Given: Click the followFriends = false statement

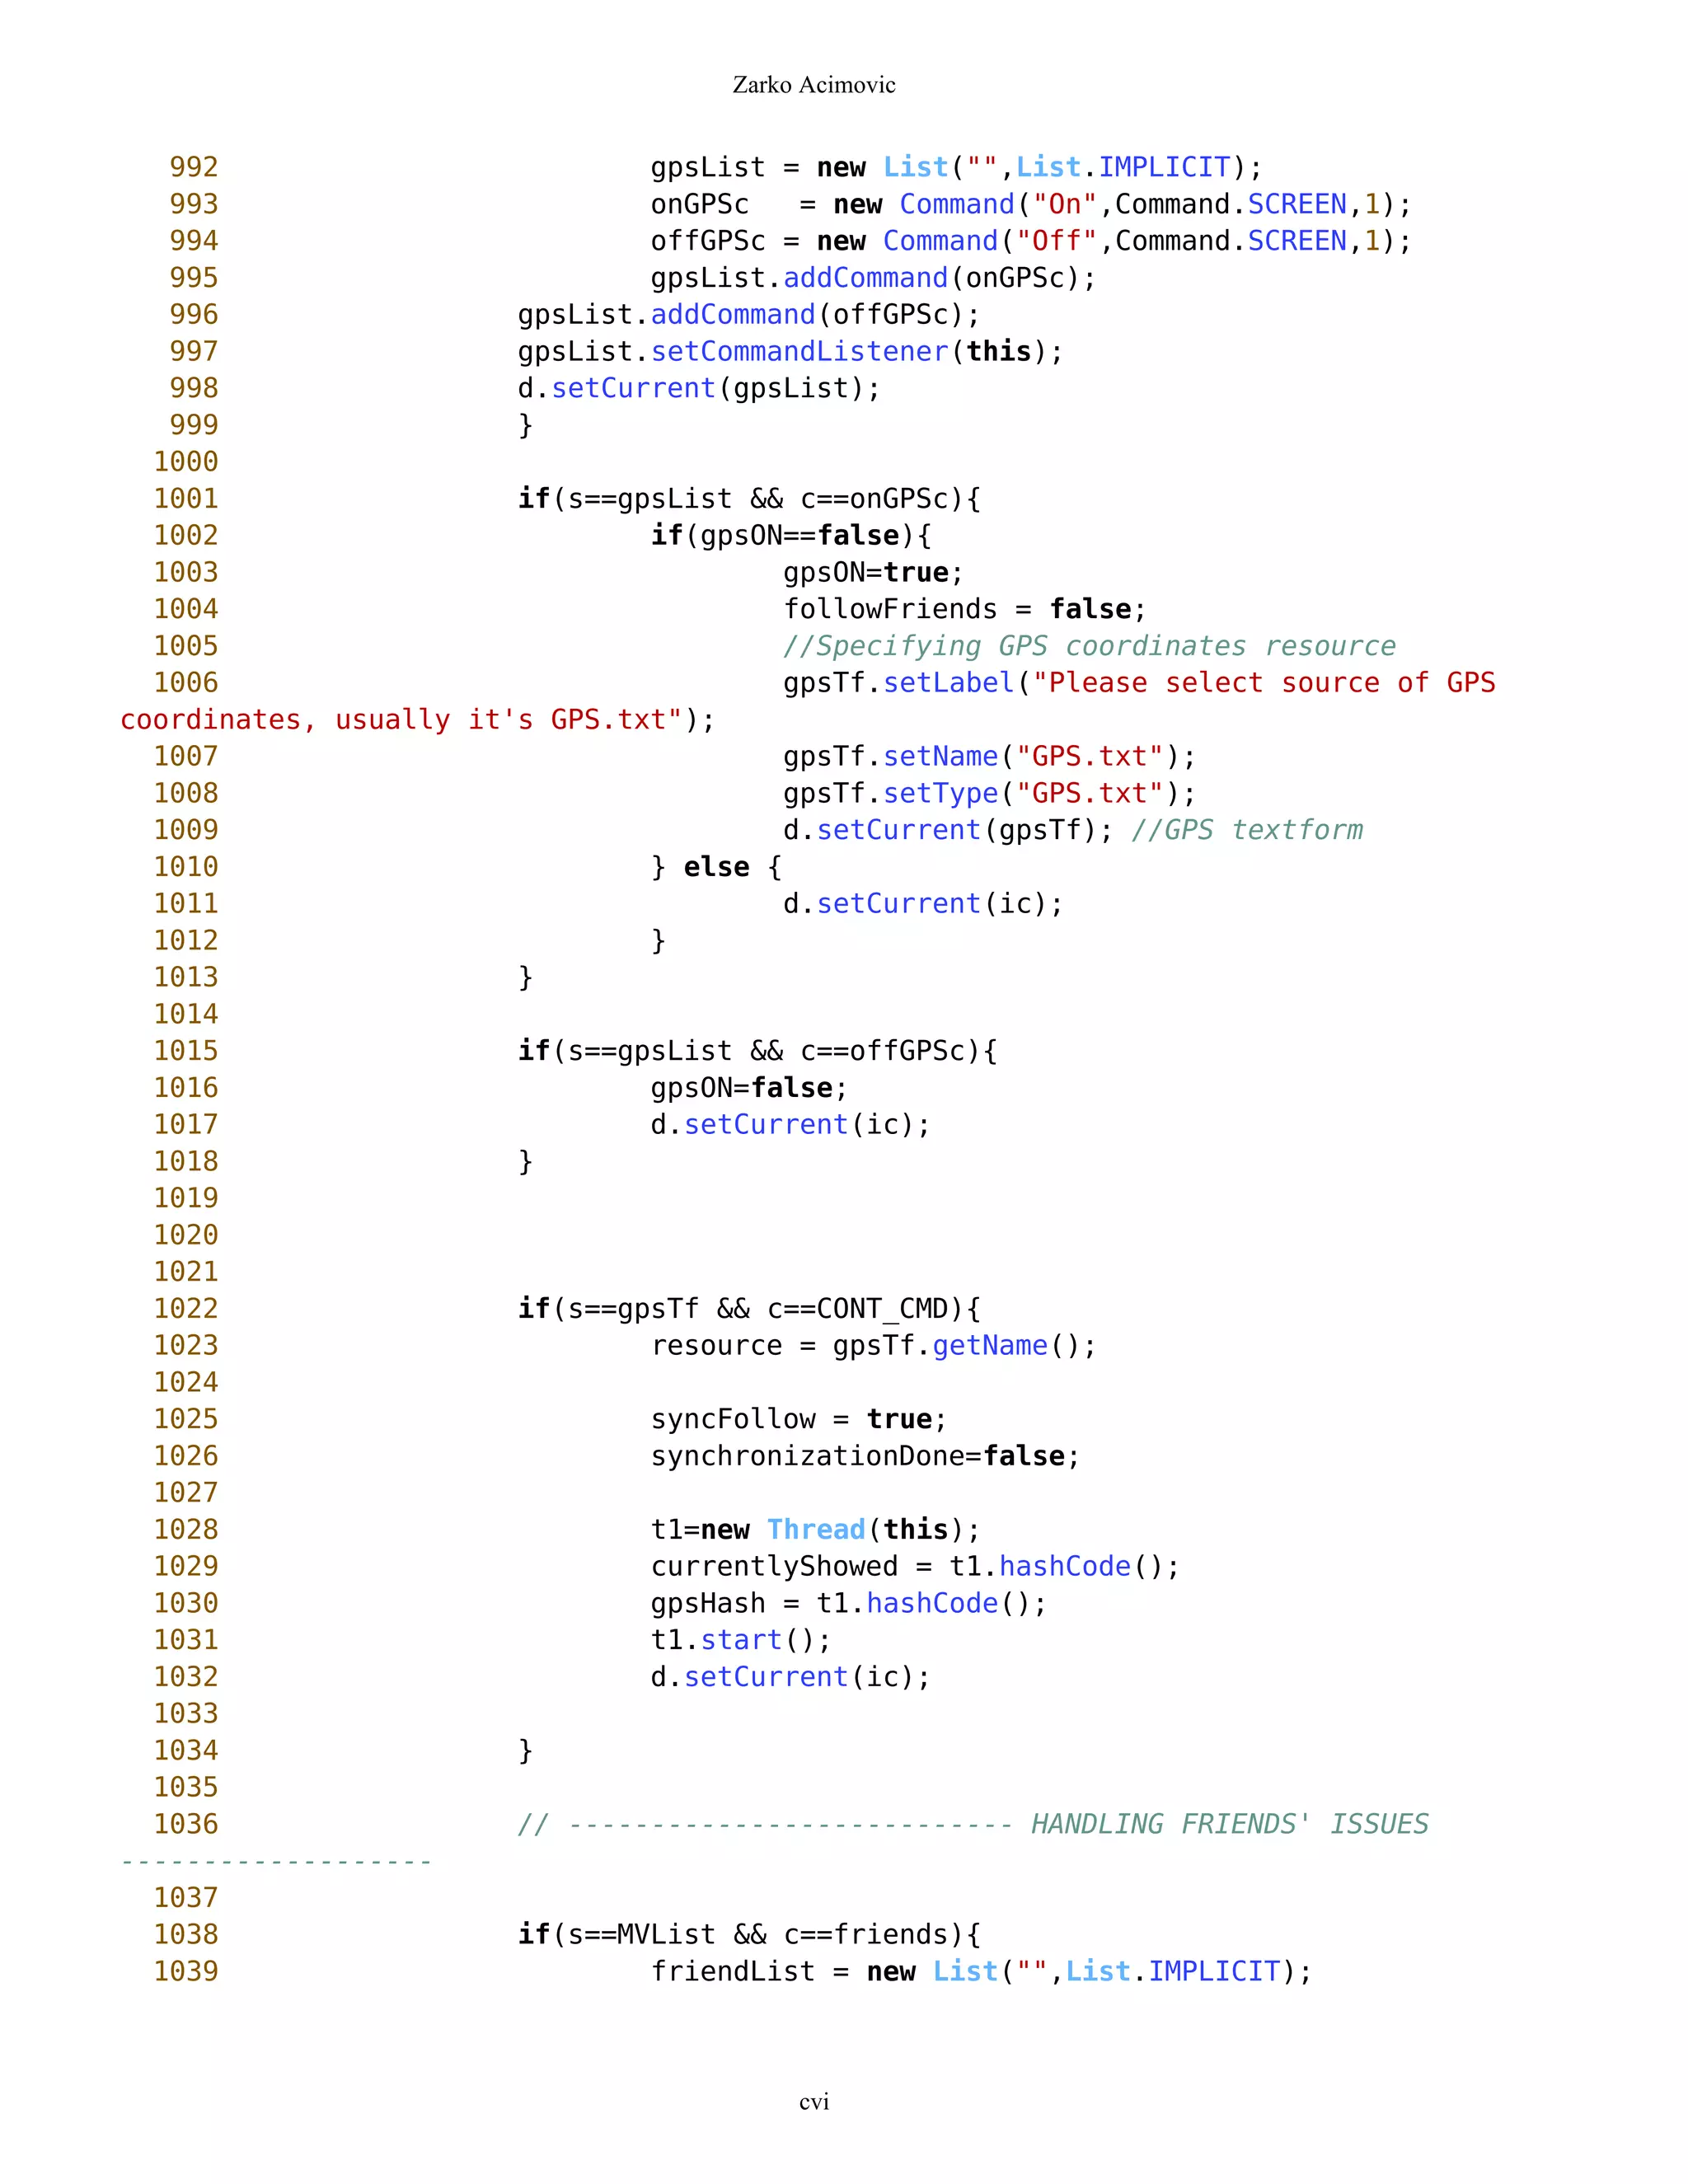Looking at the screenshot, I should click(963, 609).
